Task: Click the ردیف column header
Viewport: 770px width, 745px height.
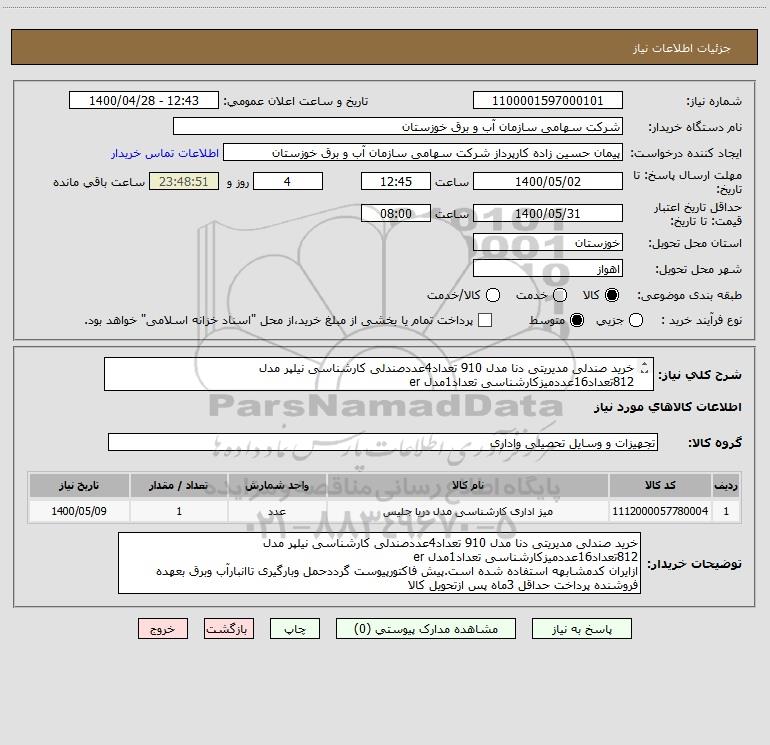Action: (x=726, y=485)
